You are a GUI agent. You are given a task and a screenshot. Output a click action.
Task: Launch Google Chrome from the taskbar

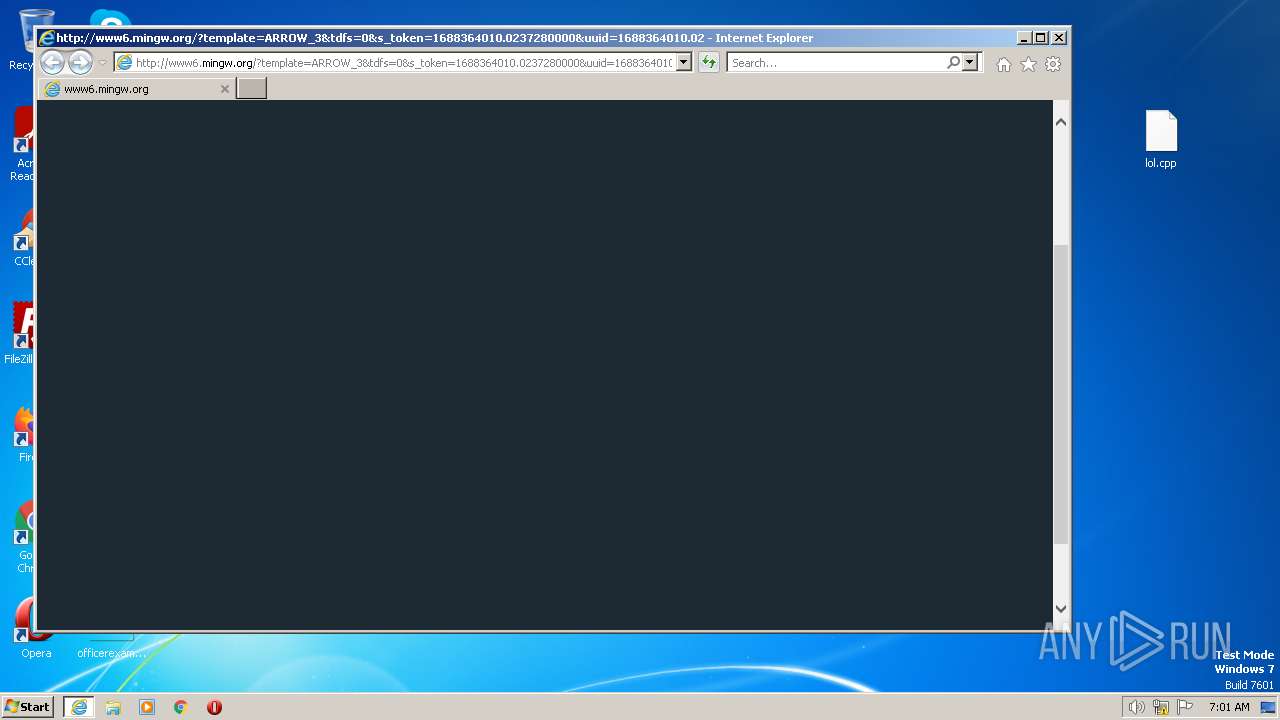pos(181,707)
